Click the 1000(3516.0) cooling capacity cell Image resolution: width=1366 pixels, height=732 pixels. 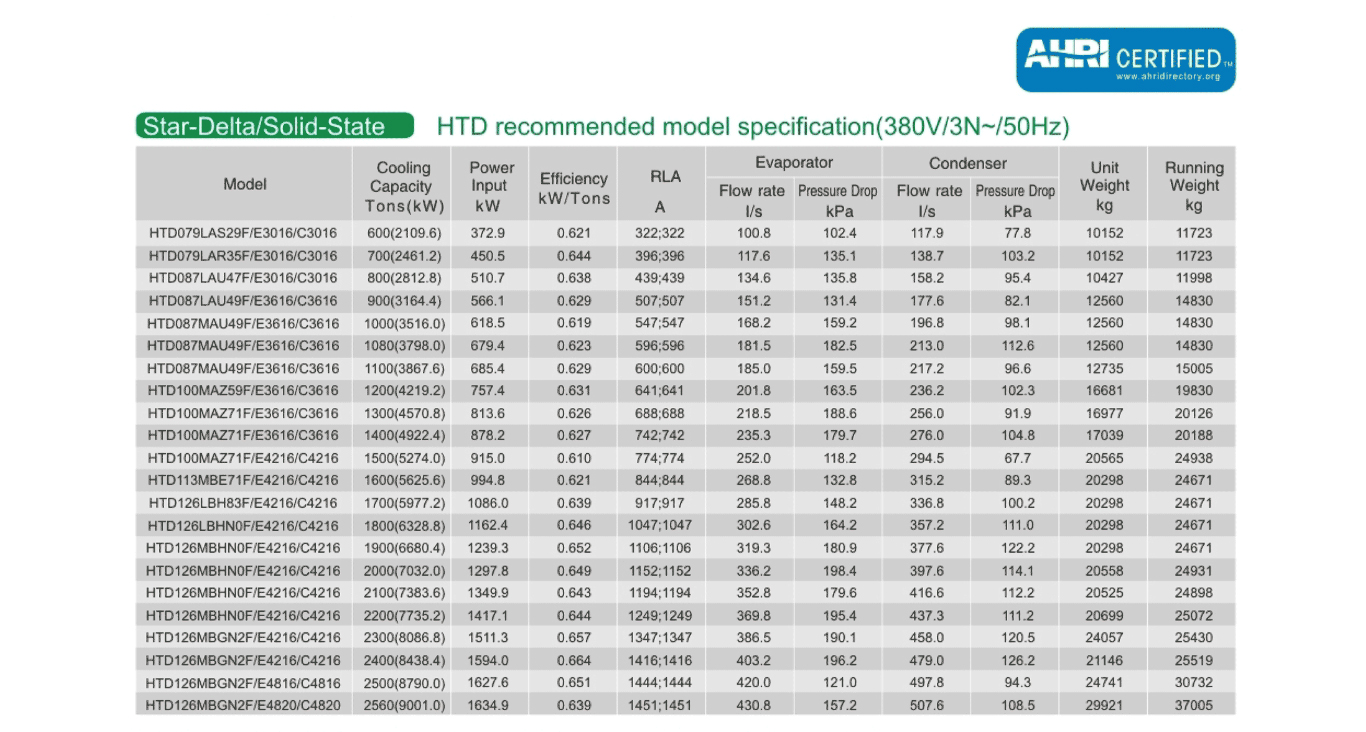tap(403, 323)
